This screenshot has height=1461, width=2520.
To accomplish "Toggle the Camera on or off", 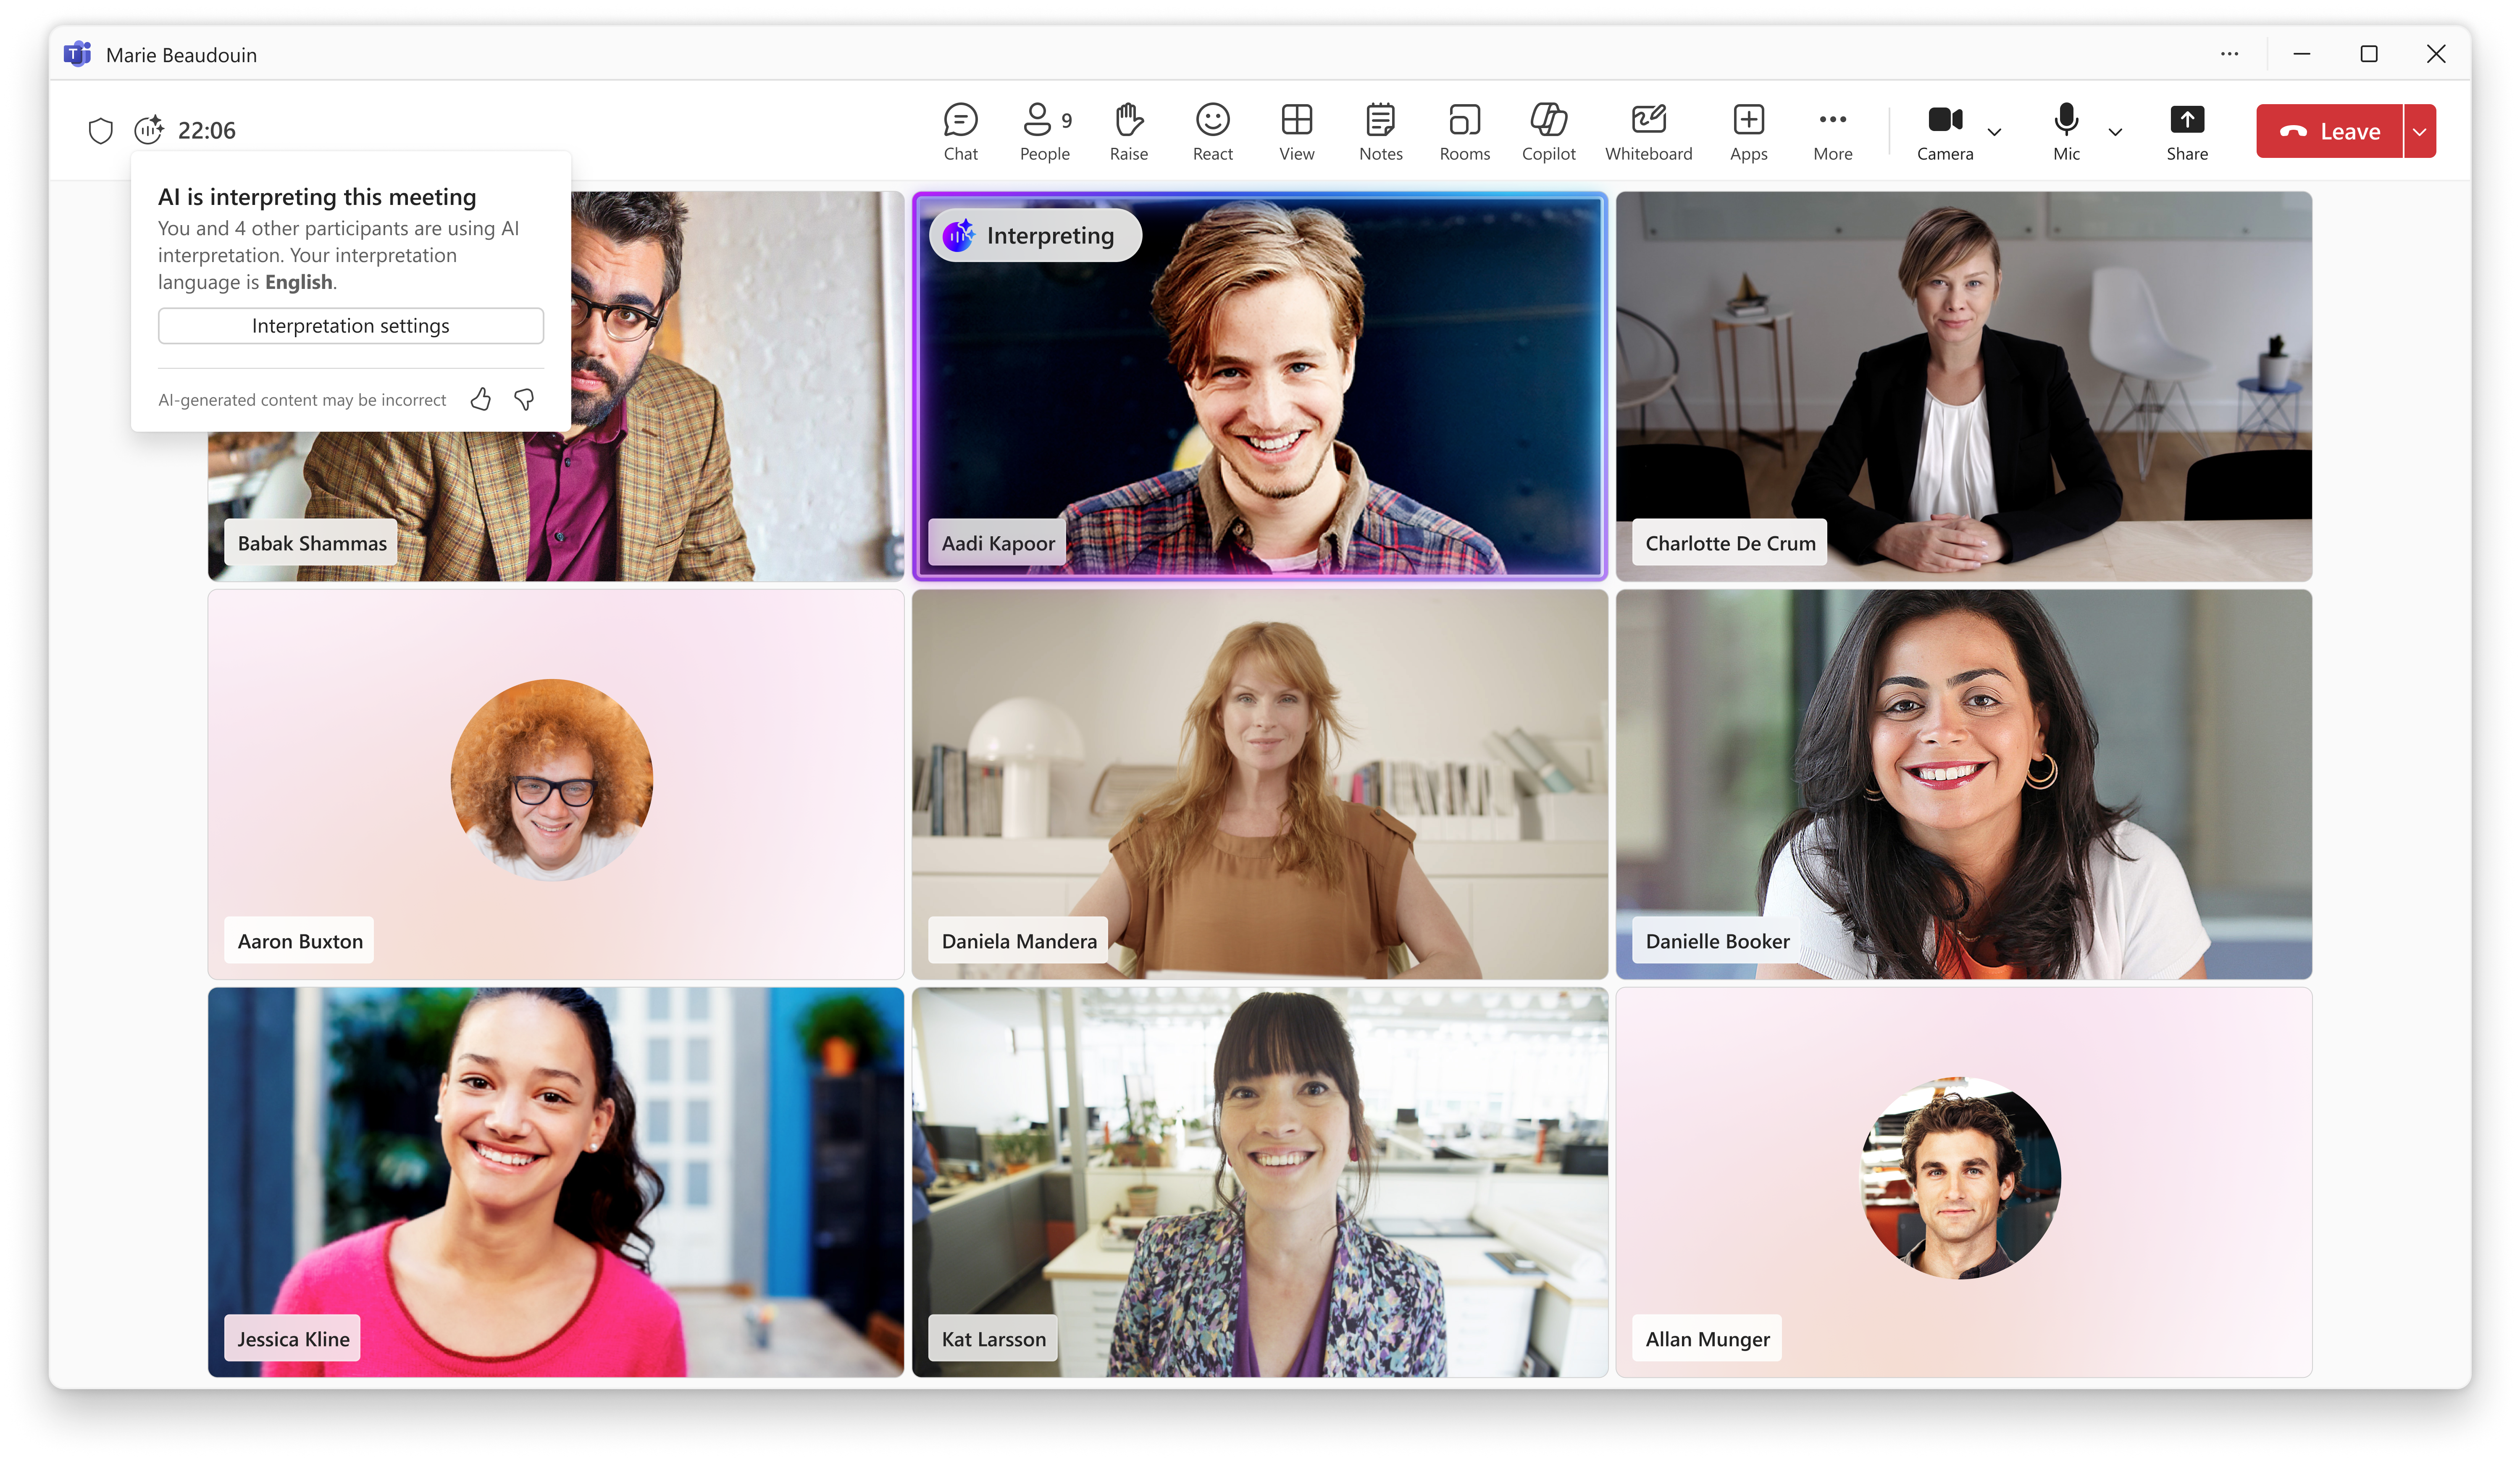I will (x=1944, y=131).
